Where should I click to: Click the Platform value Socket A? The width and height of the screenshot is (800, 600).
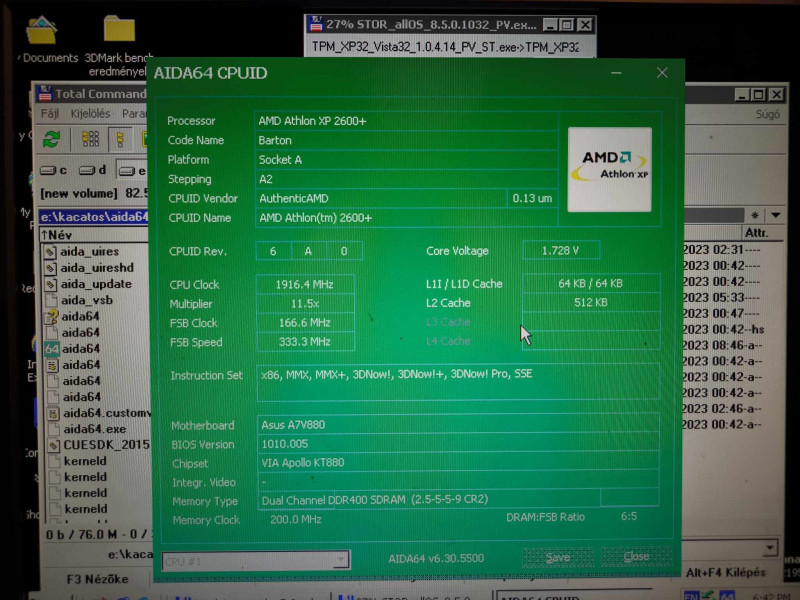(406, 160)
